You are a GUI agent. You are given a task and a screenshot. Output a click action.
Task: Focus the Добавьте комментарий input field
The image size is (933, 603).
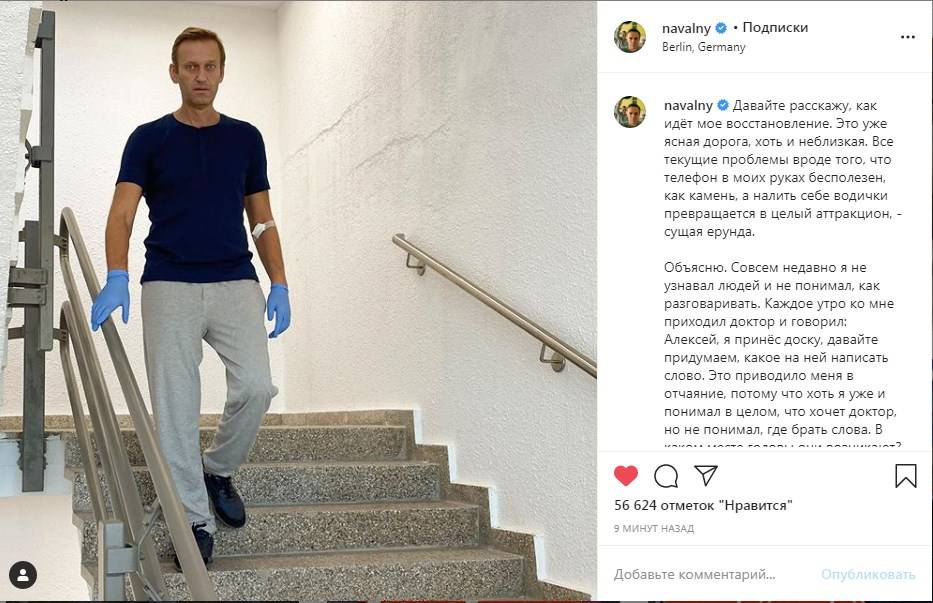[x=694, y=574]
